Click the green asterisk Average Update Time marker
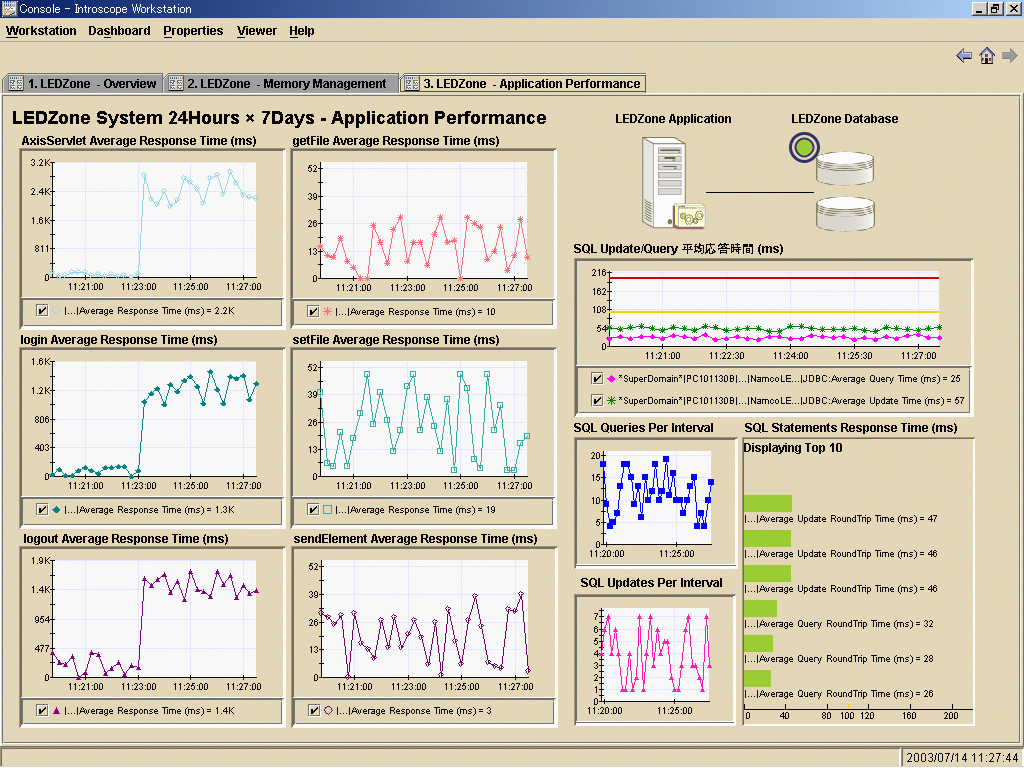This screenshot has width=1024, height=768. (x=611, y=400)
